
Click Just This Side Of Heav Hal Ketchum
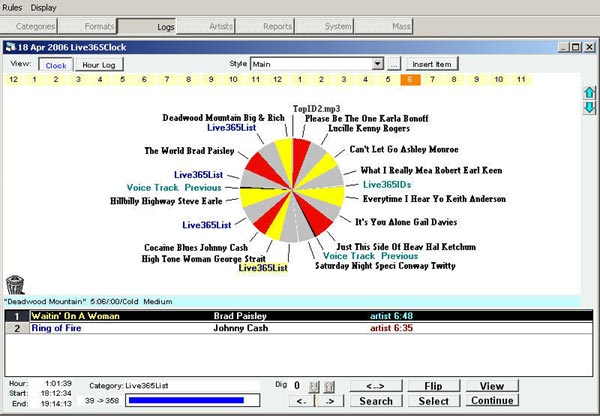[406, 247]
